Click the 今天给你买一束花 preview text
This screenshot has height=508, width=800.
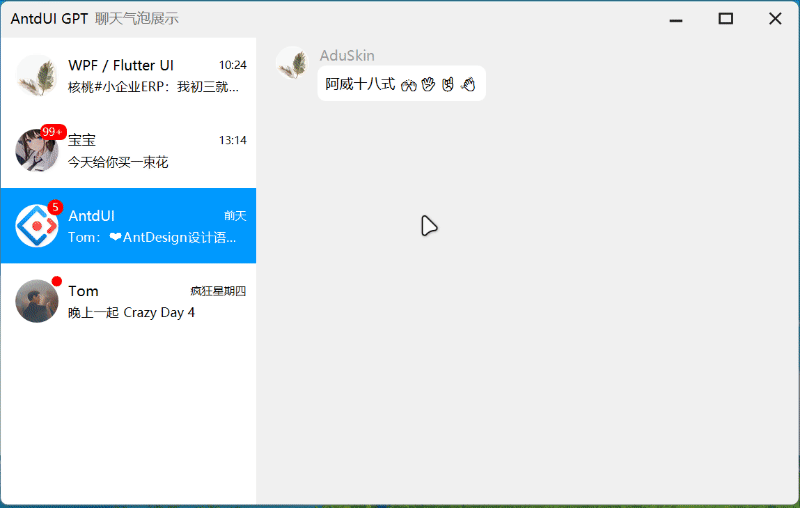pos(118,162)
